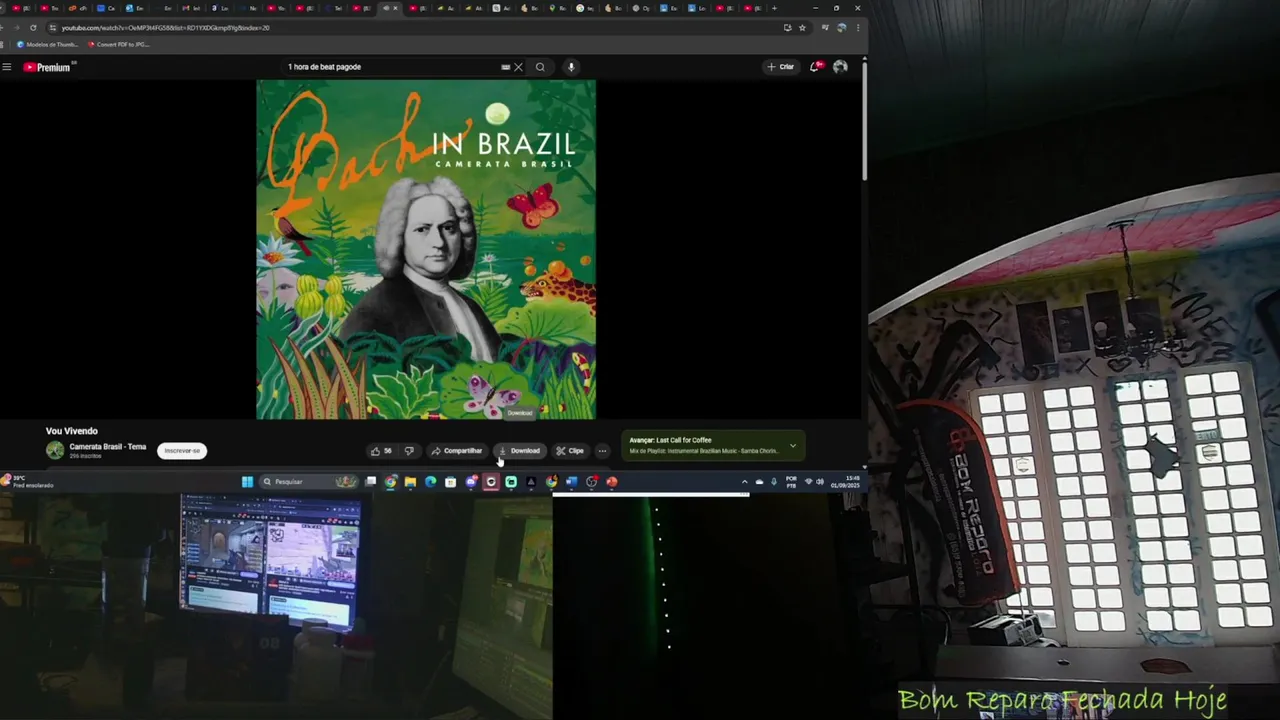Like the video
1280x720 pixels.
[381, 451]
